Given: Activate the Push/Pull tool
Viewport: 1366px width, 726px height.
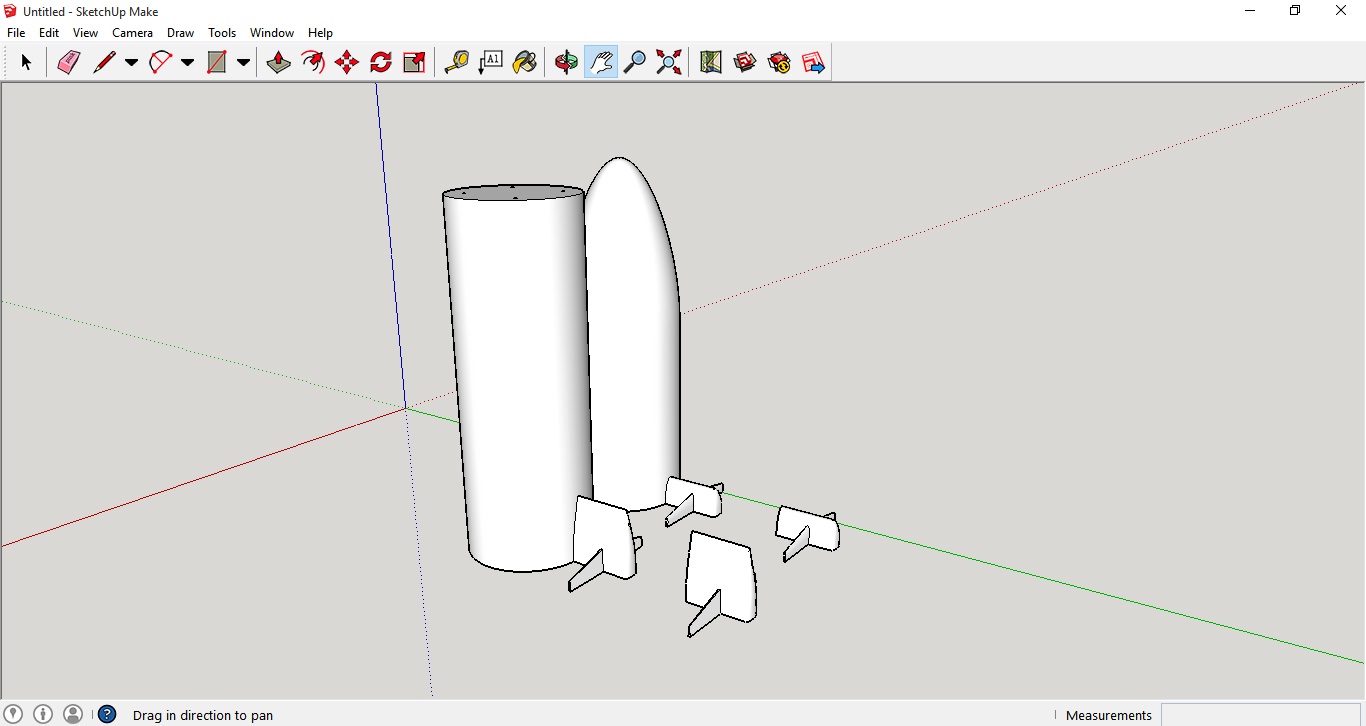Looking at the screenshot, I should click(x=278, y=63).
